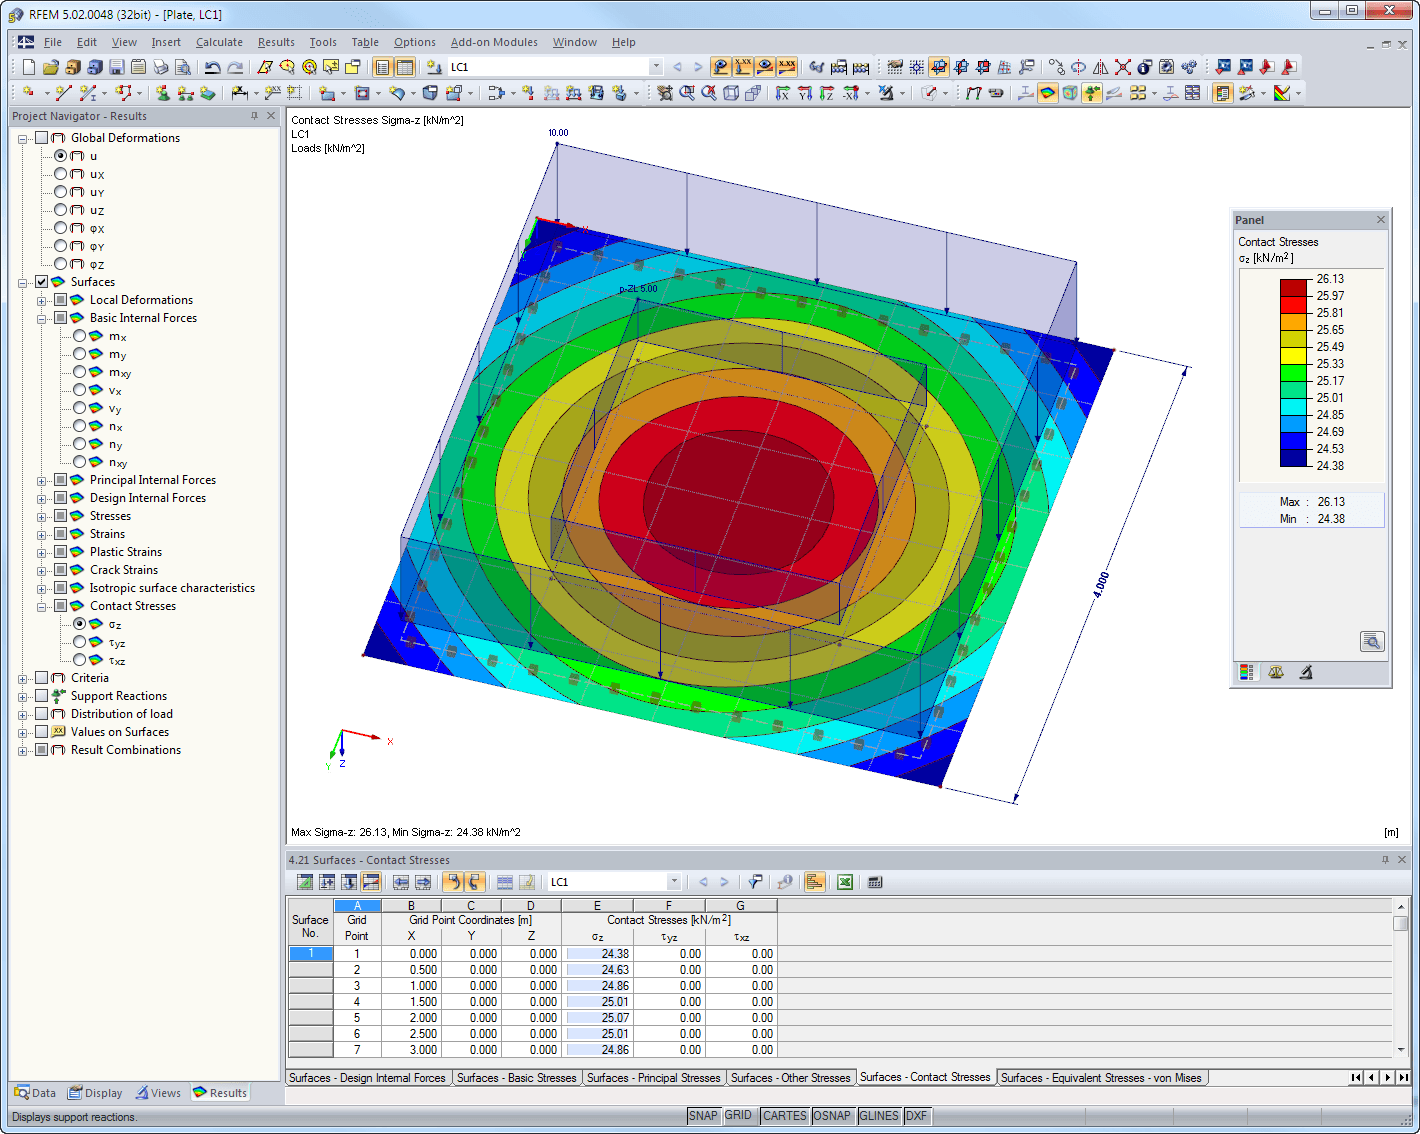1420x1134 pixels.
Task: Select the uz deformation radio button
Action: pyautogui.click(x=61, y=210)
